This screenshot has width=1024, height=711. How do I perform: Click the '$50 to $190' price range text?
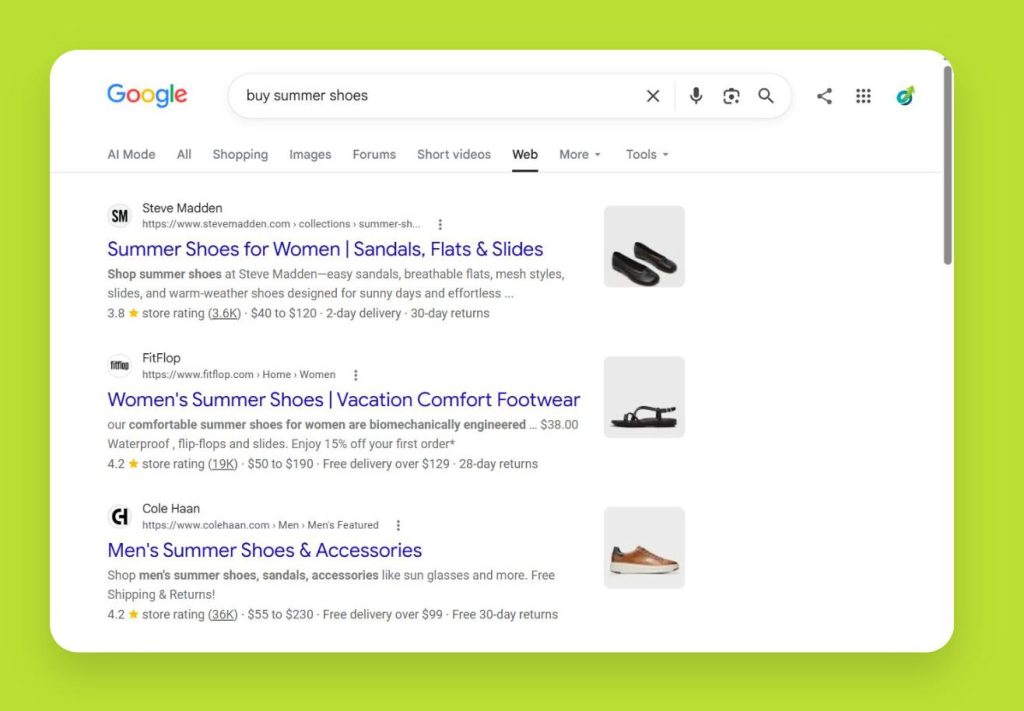[x=281, y=464]
